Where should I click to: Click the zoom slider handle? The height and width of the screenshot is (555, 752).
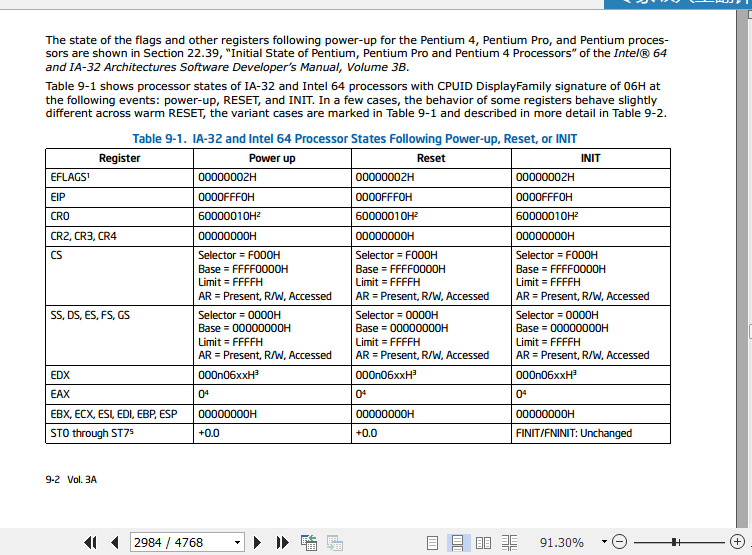pyautogui.click(x=675, y=542)
